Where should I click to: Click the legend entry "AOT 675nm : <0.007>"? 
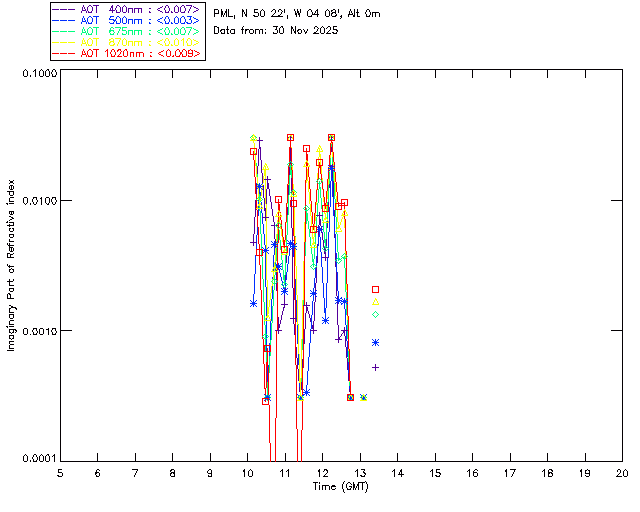pos(127,31)
